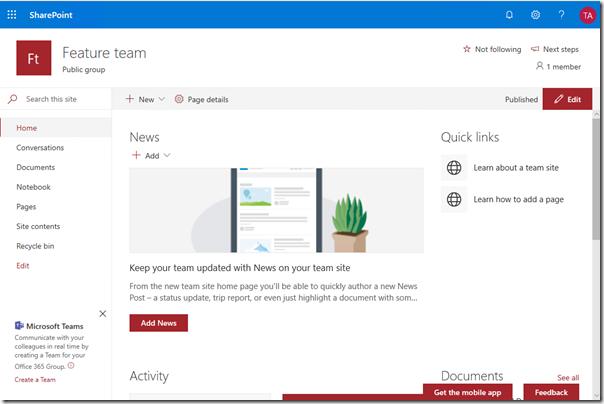The width and height of the screenshot is (604, 404).
Task: Click the Published status text
Action: 522,99
